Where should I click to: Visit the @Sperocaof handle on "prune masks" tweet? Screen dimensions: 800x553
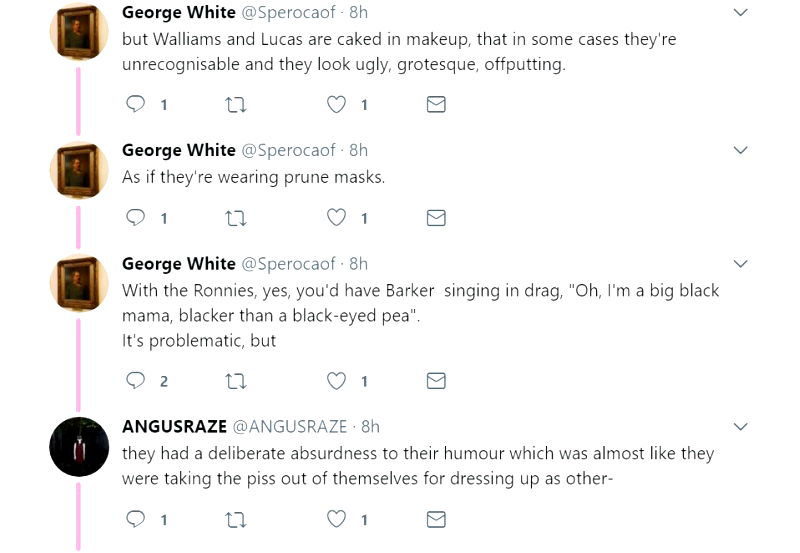pos(288,150)
